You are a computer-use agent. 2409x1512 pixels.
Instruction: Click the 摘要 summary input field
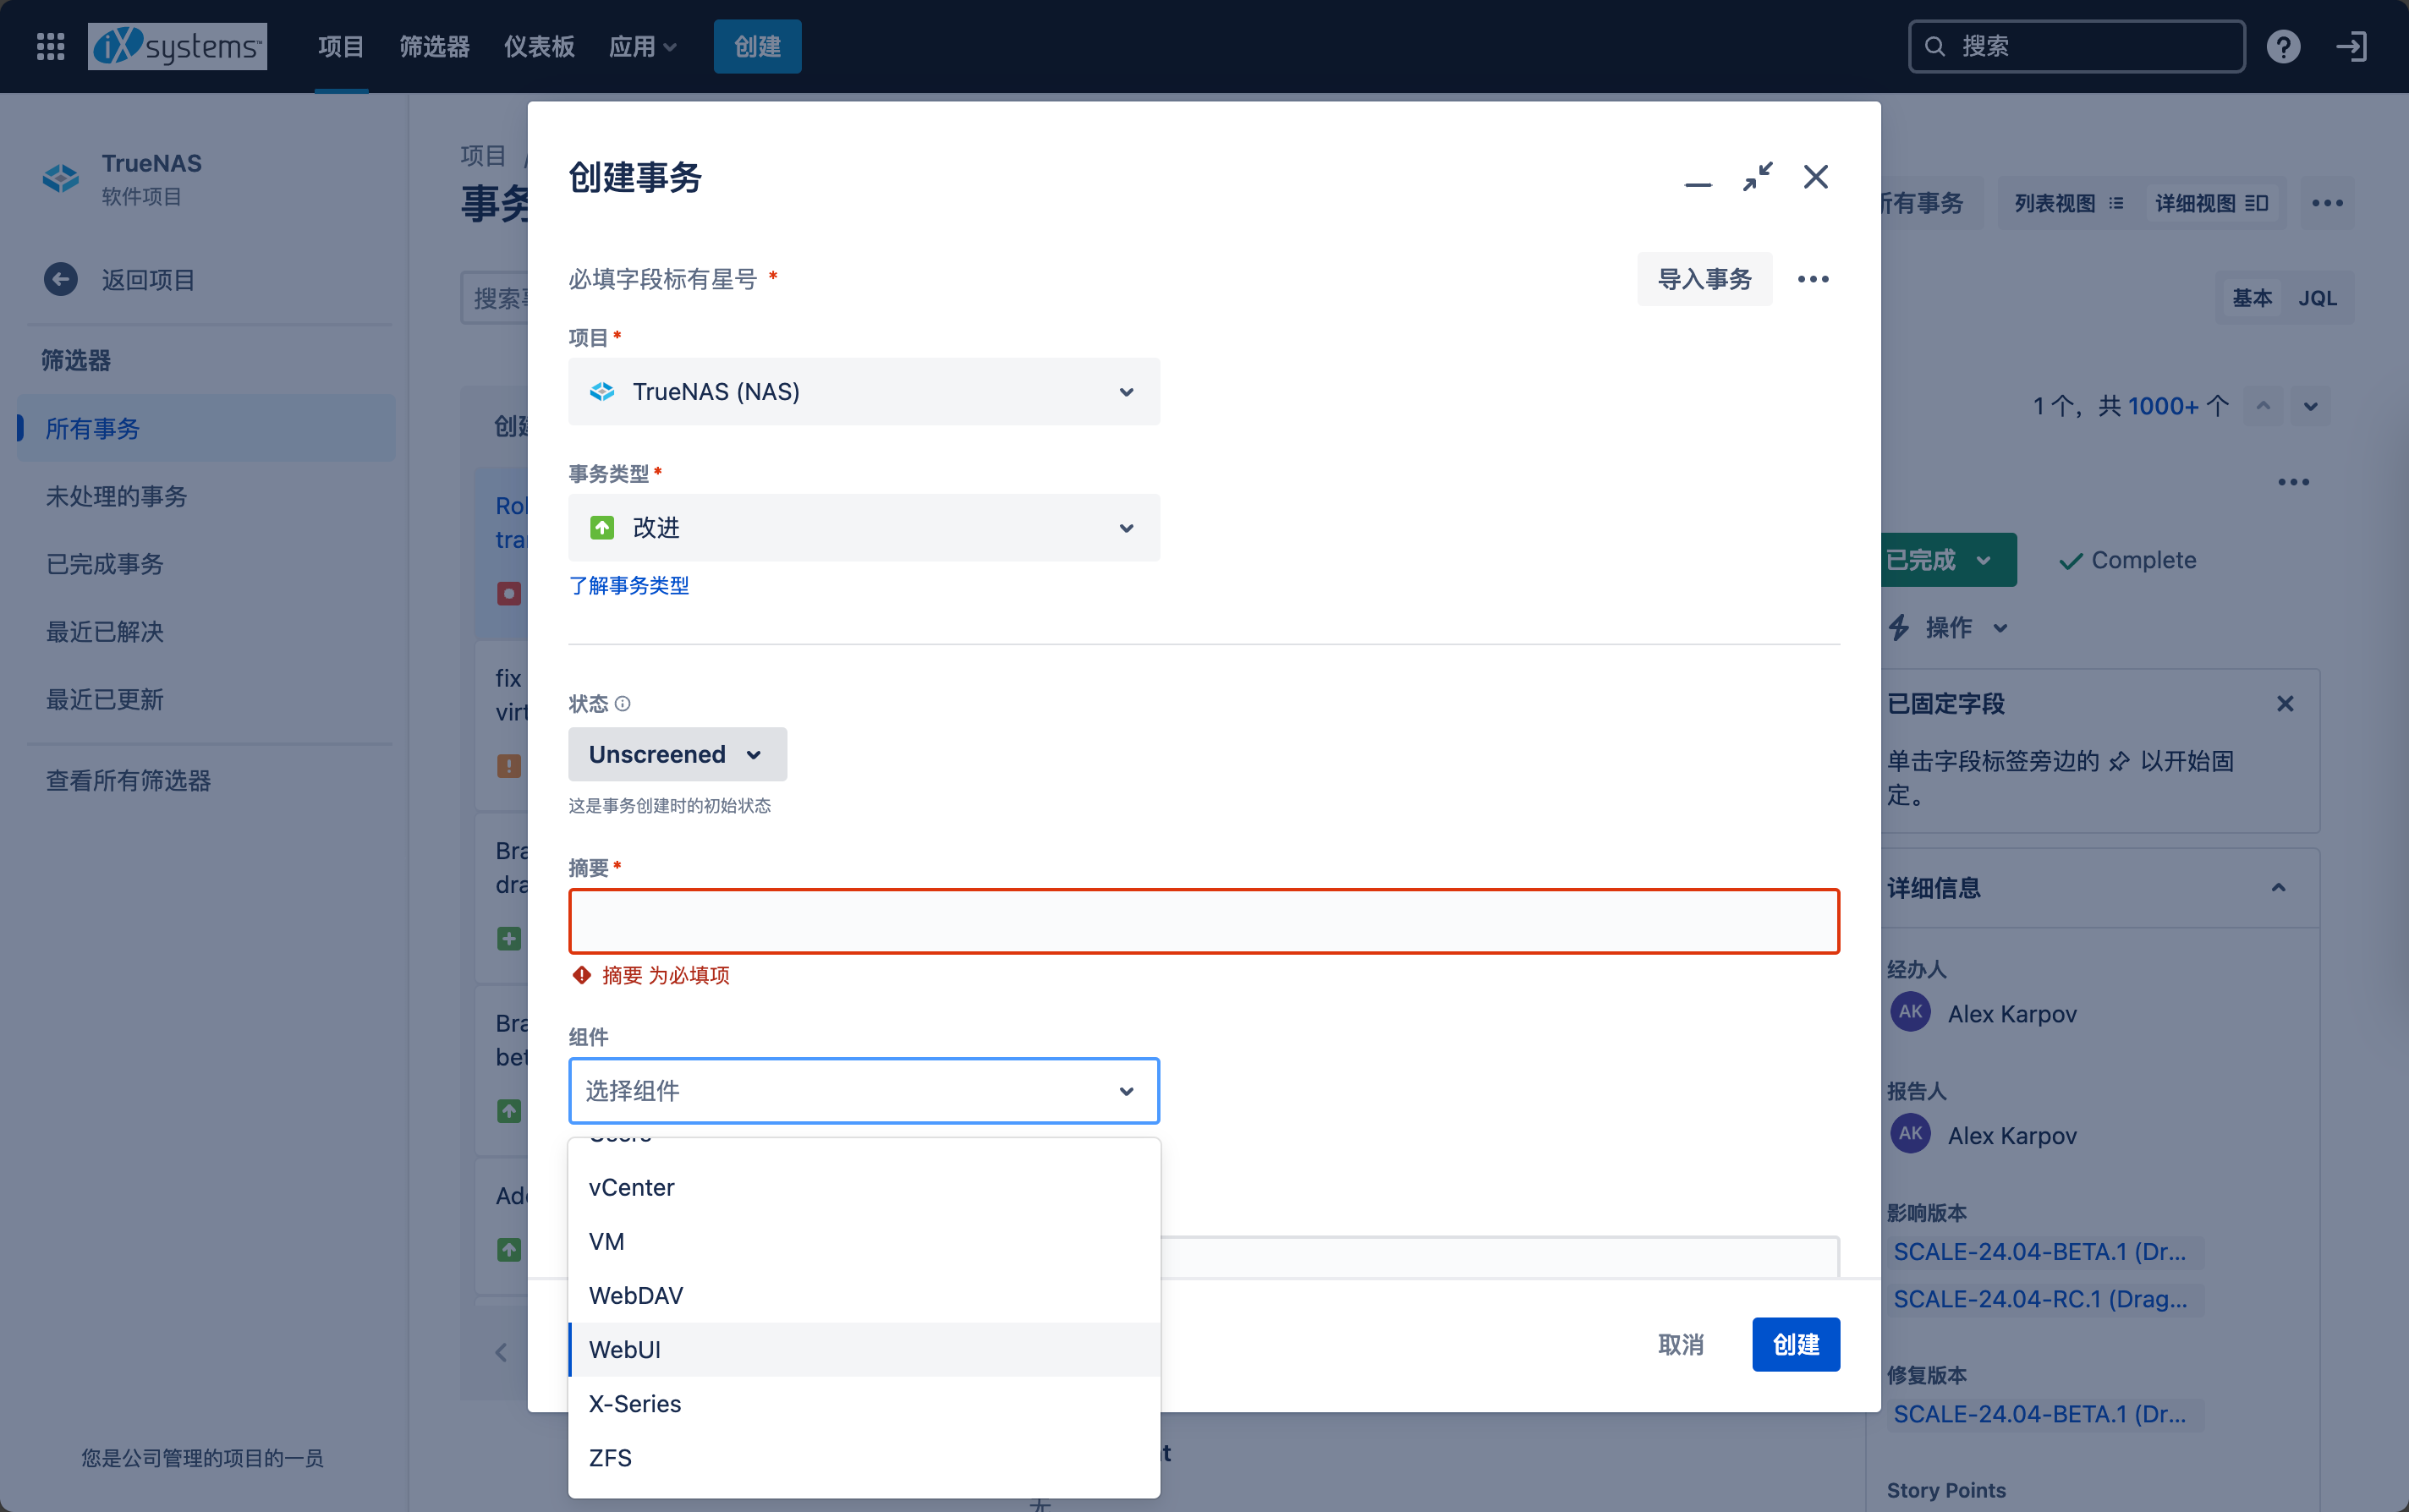[1203, 921]
